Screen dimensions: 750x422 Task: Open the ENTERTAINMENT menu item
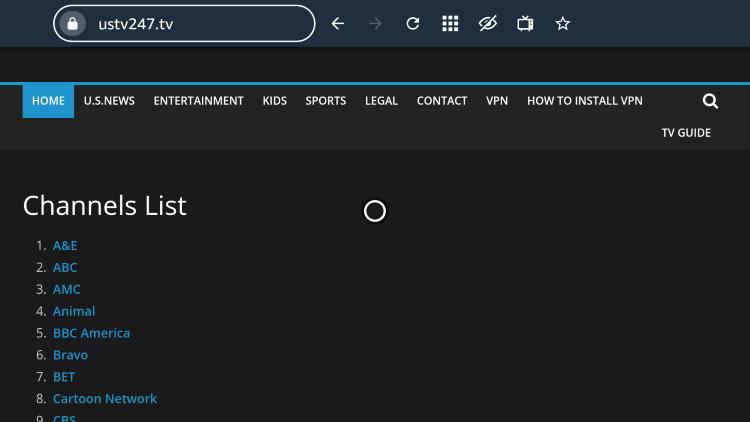(199, 101)
